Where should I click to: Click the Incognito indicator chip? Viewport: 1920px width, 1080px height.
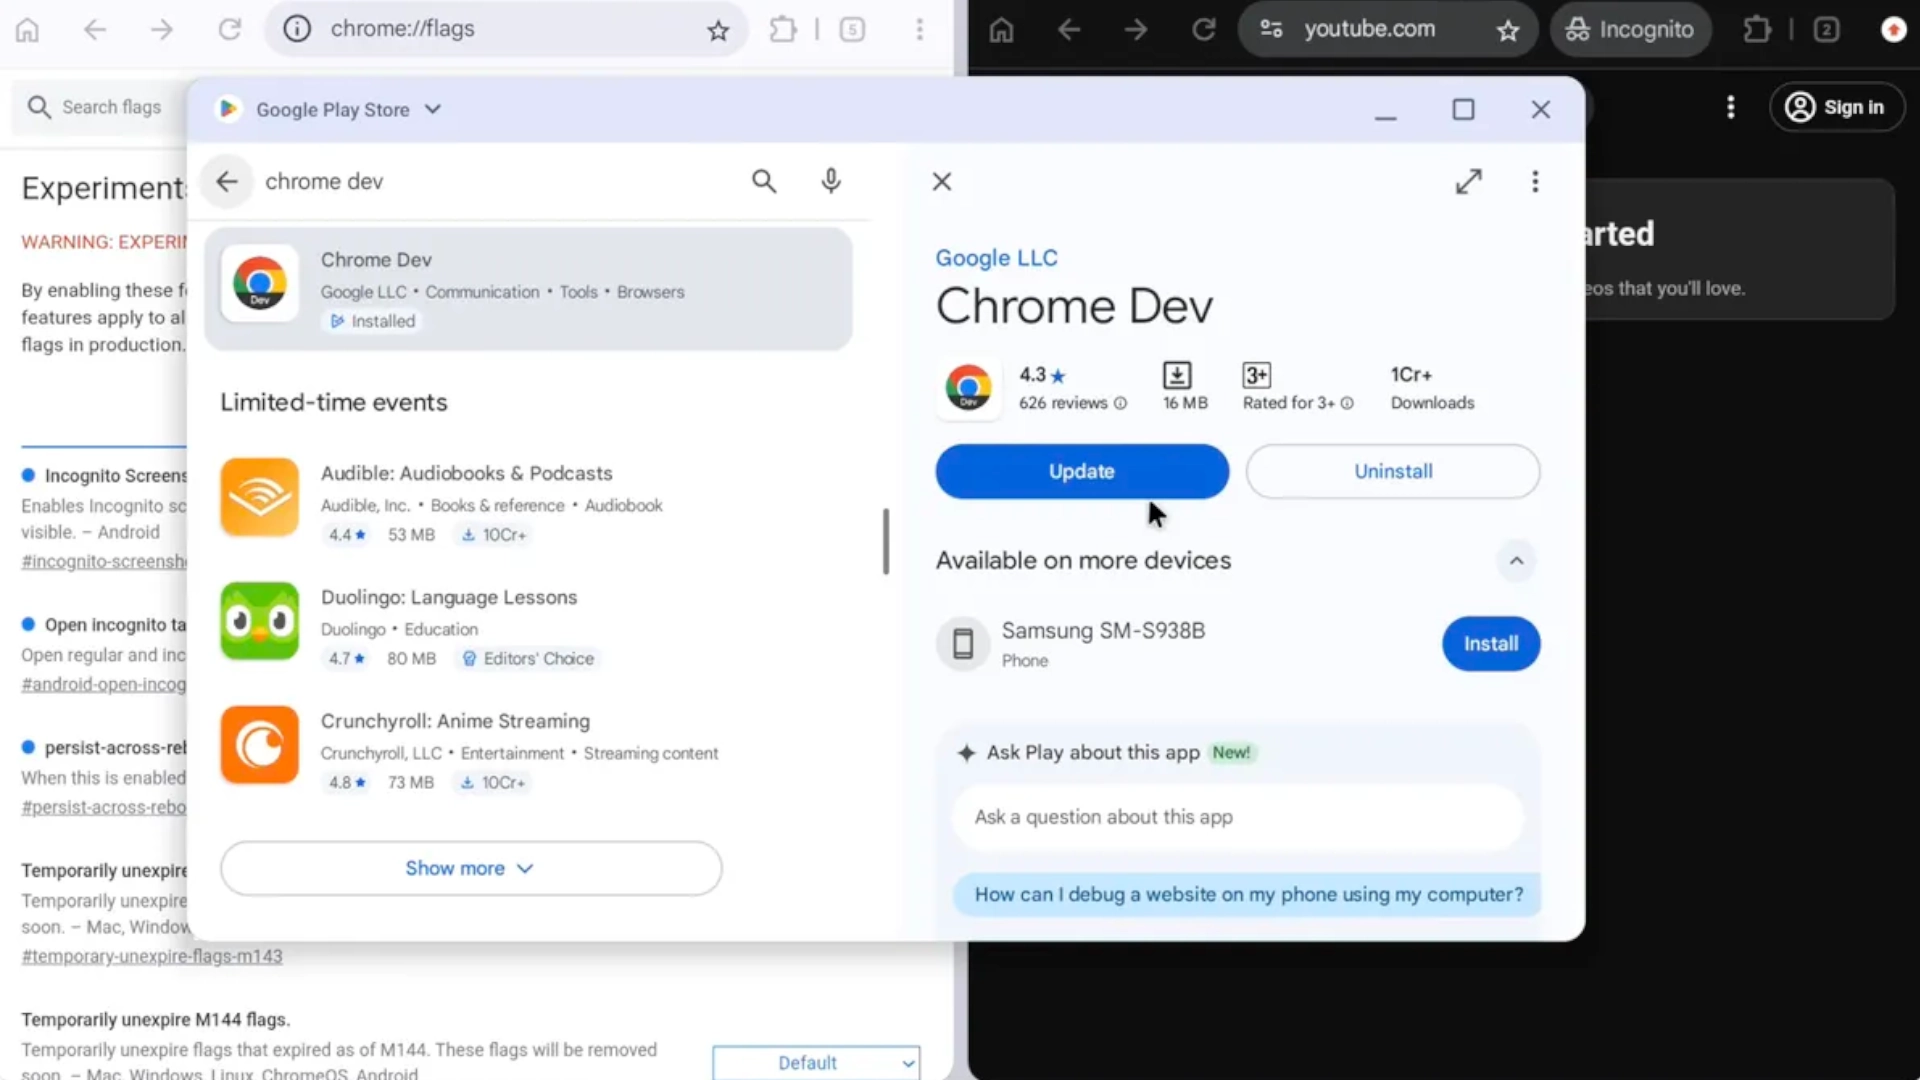point(1630,30)
